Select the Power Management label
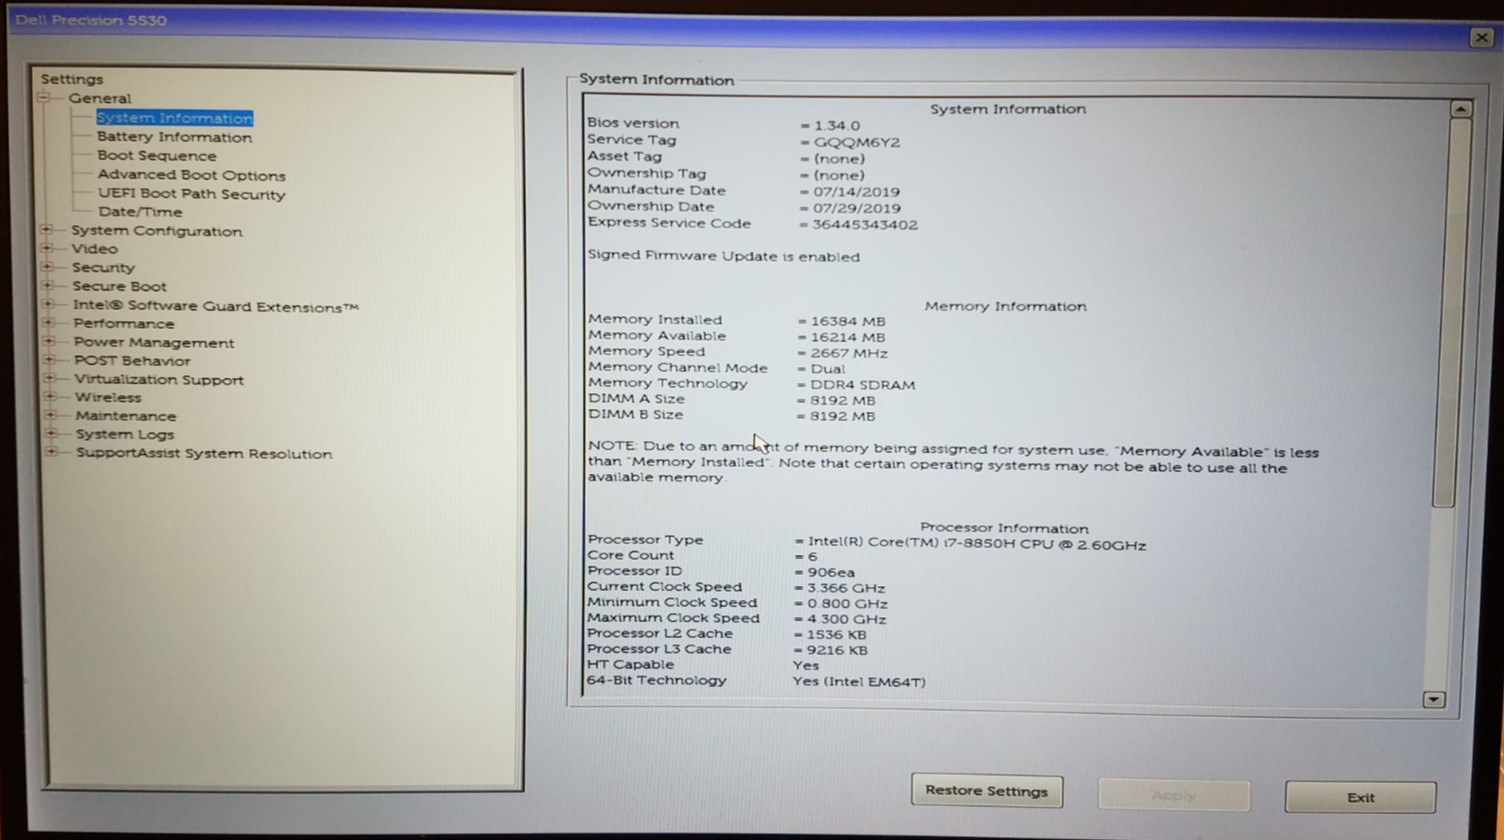 pyautogui.click(x=153, y=342)
